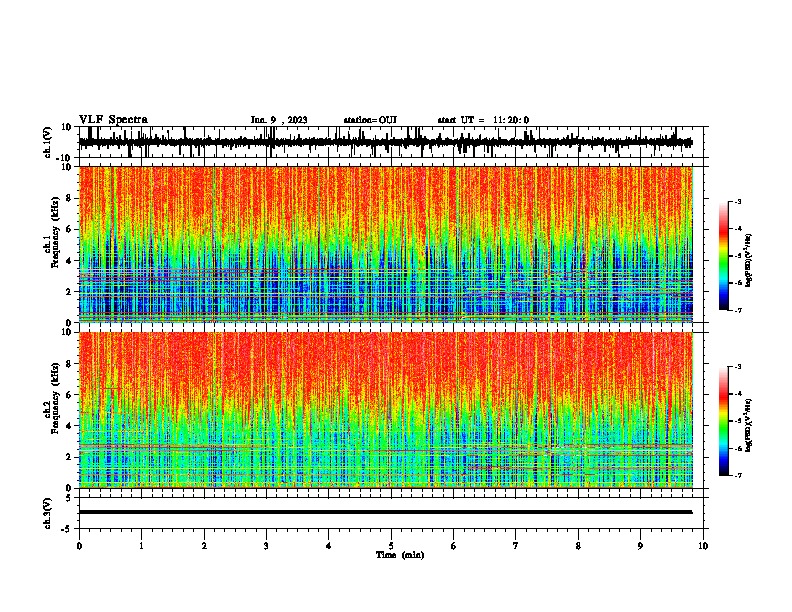Click the "-3" tick on ch.2 colorbar

pyautogui.click(x=737, y=367)
